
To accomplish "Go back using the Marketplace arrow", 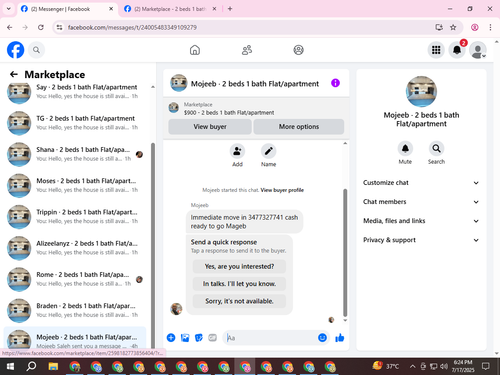I will tap(14, 74).
